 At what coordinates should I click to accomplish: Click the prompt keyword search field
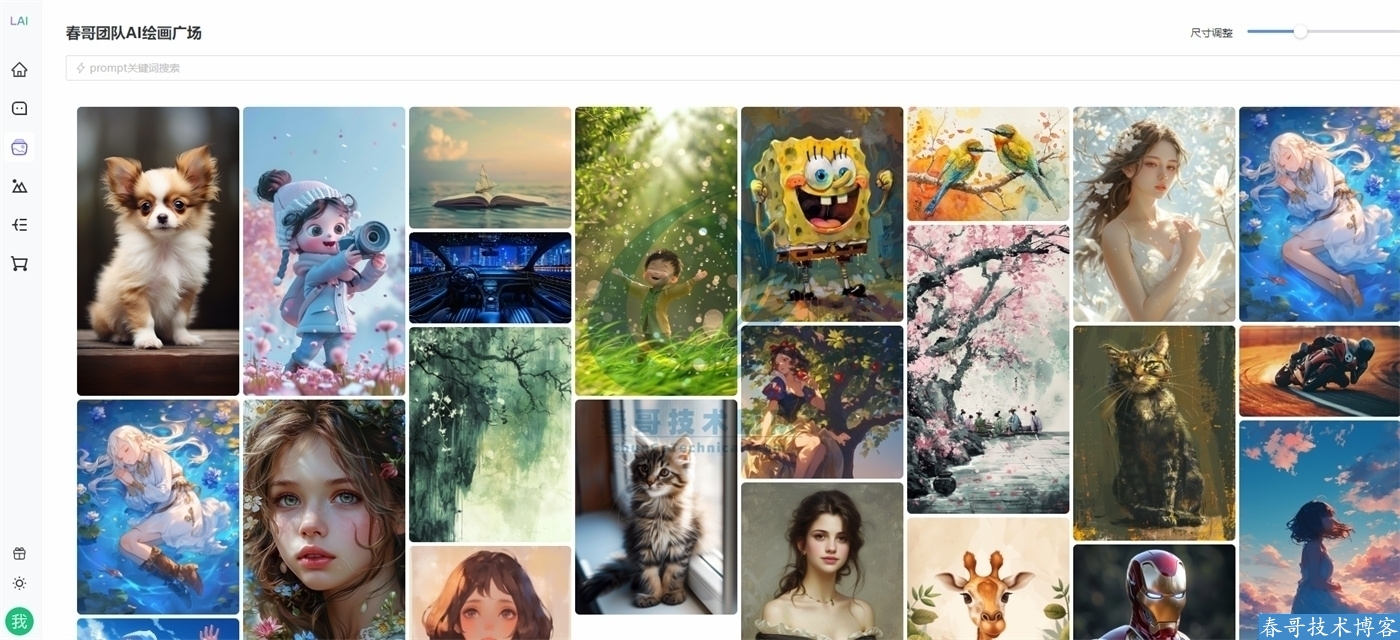click(x=733, y=68)
